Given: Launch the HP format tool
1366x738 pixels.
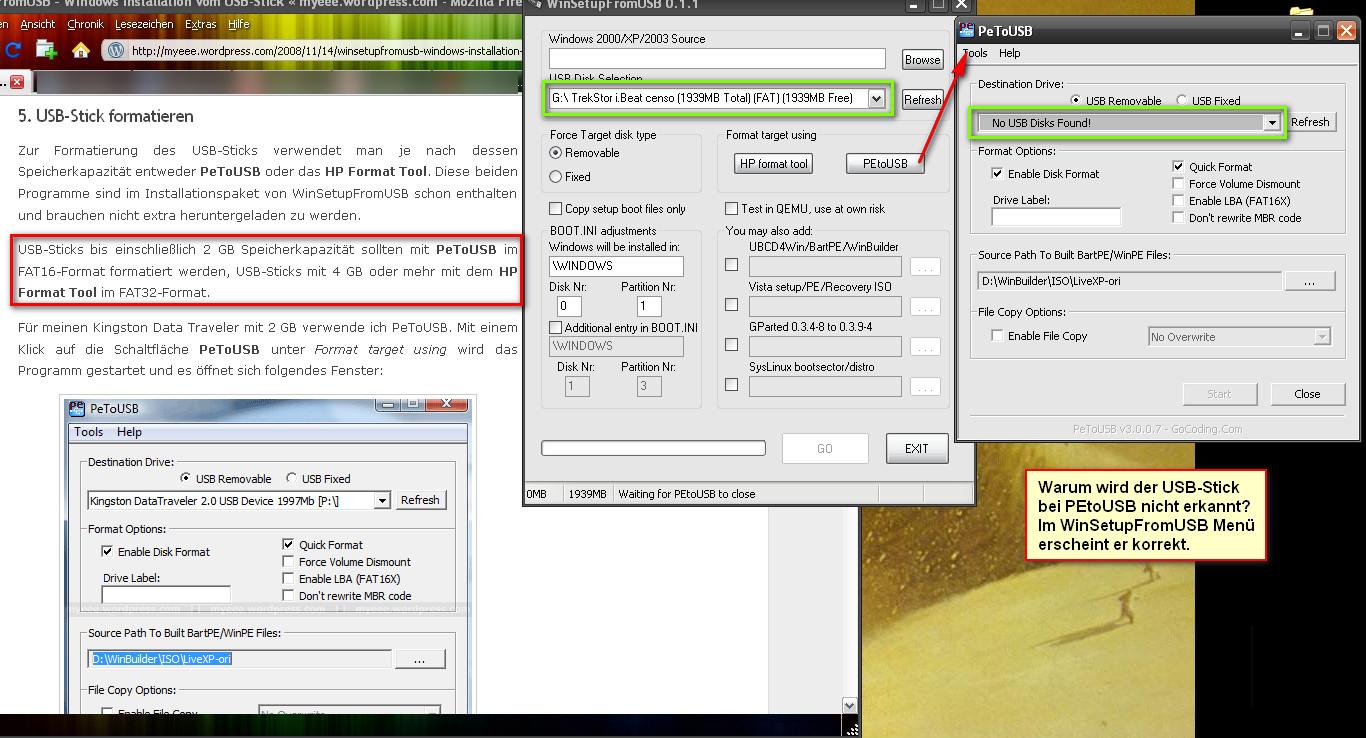Looking at the screenshot, I should (773, 164).
